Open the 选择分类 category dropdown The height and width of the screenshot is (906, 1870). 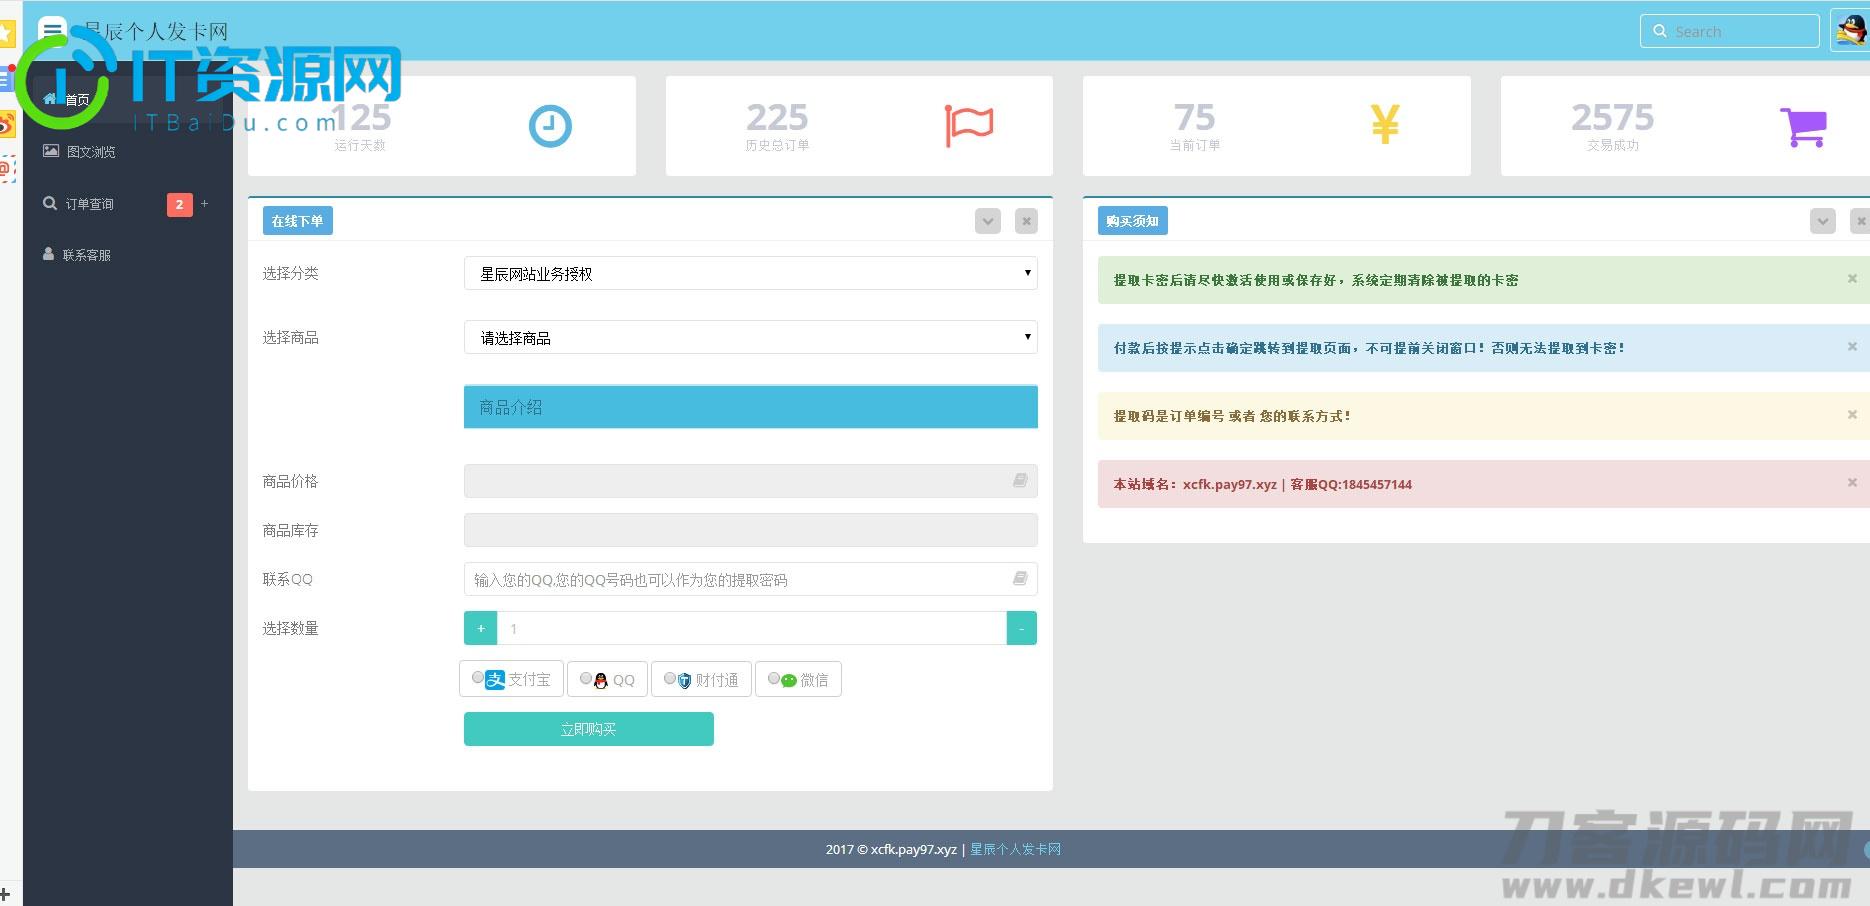750,273
